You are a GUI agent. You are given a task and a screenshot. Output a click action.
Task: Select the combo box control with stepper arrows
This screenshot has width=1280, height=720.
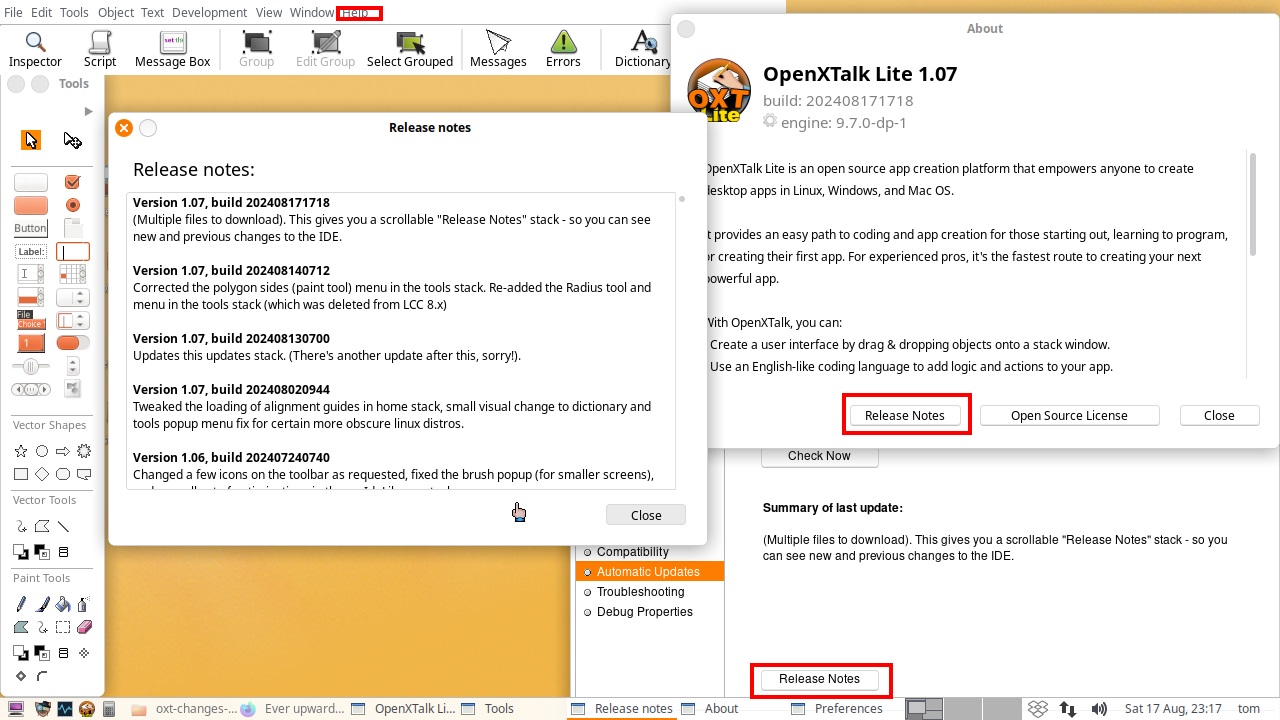coord(72,297)
